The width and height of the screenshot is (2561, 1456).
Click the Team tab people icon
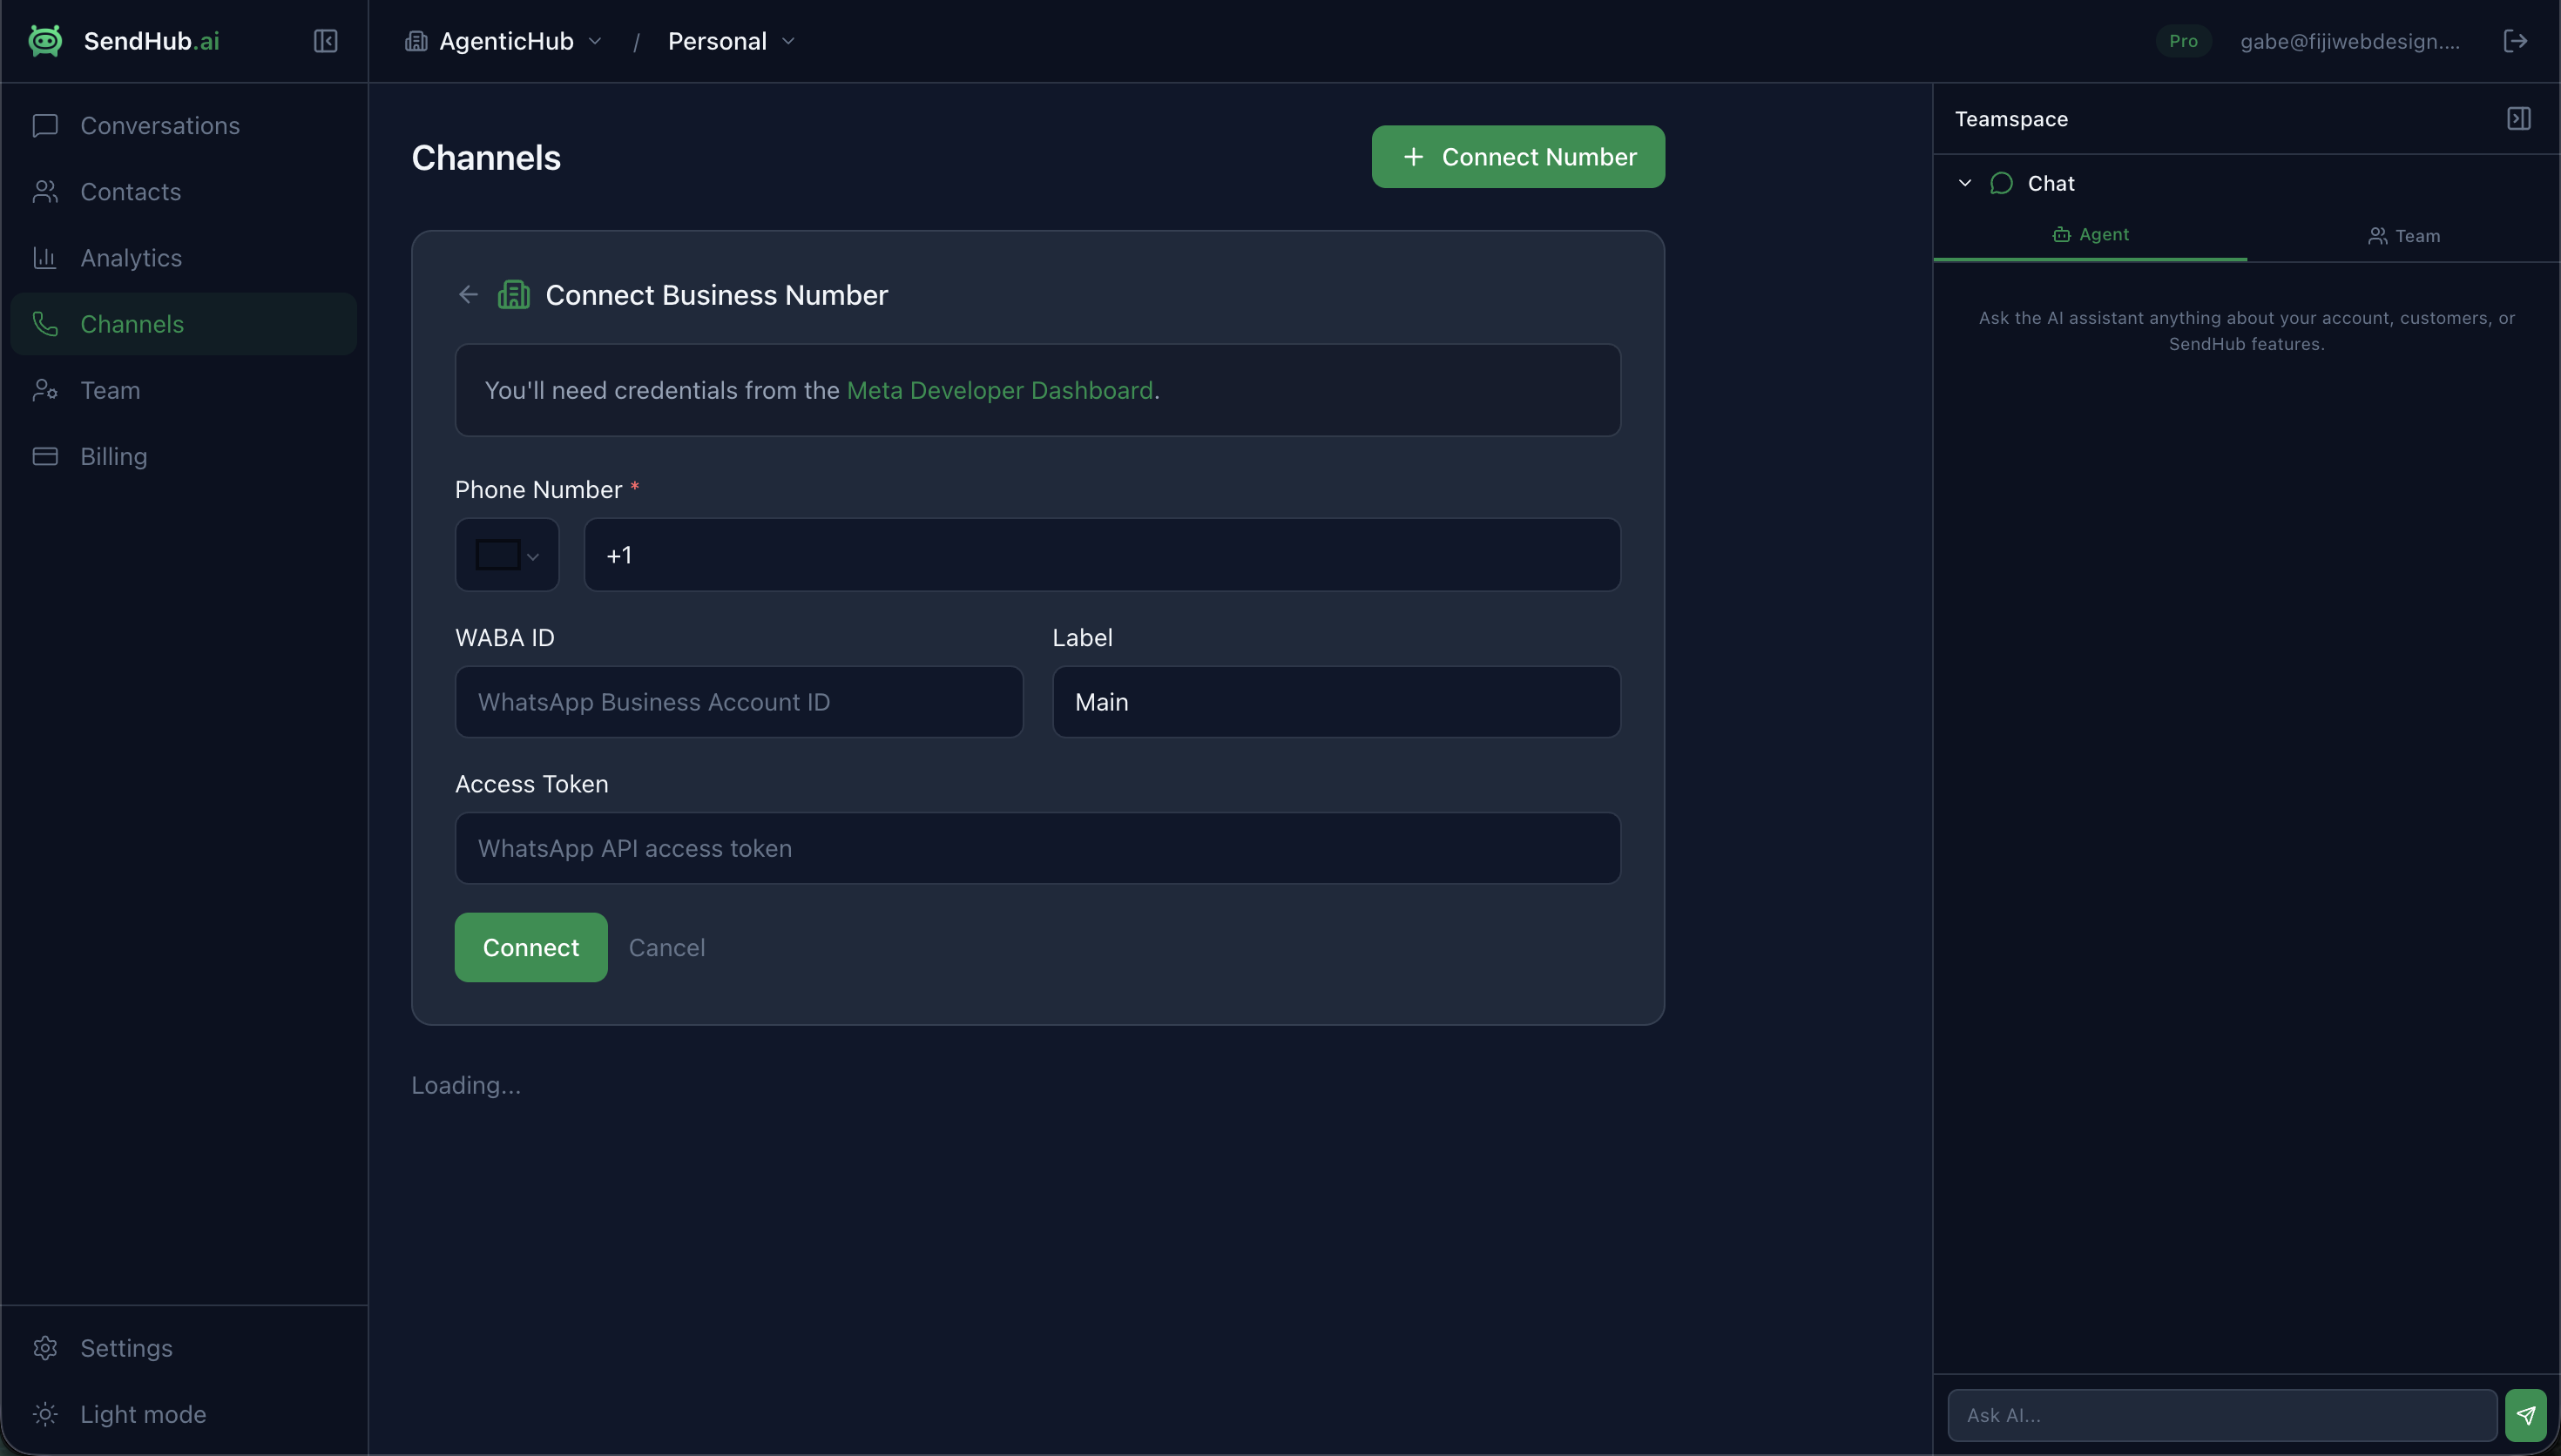click(2377, 236)
